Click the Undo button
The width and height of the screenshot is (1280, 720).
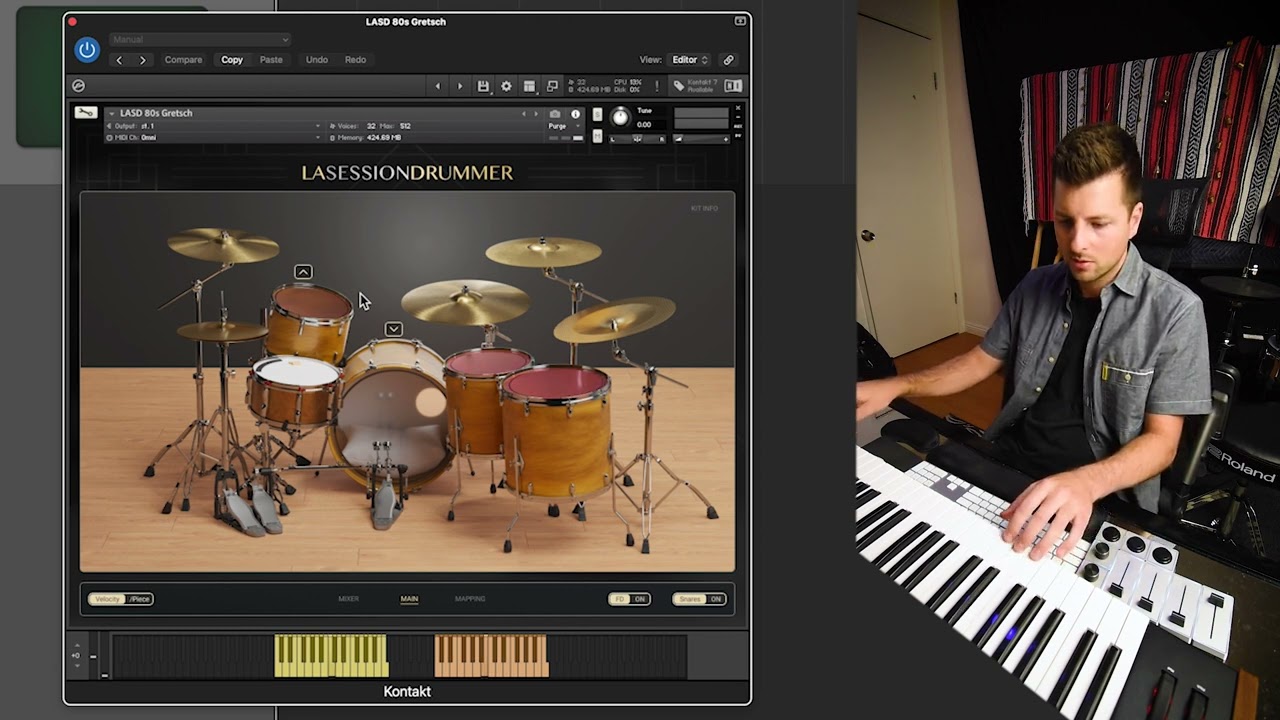click(x=317, y=60)
